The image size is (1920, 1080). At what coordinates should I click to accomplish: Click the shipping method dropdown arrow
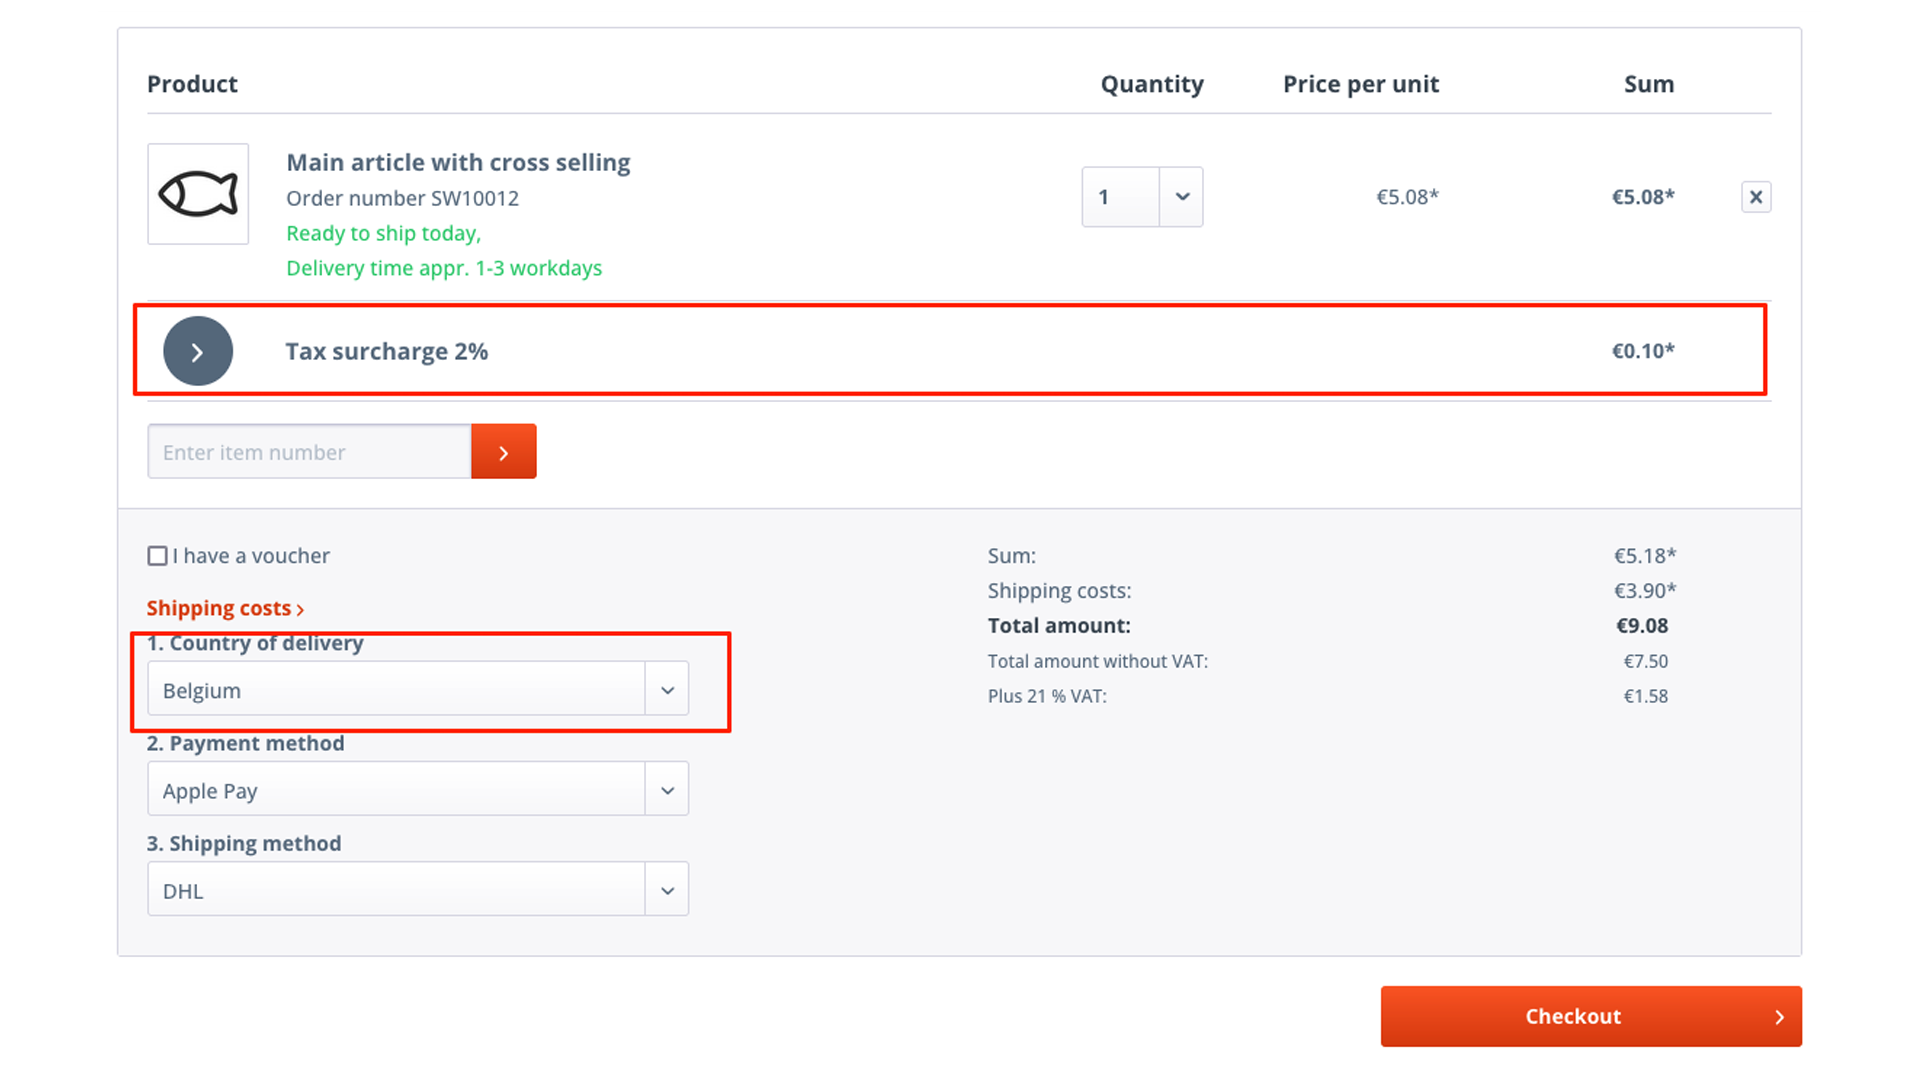(x=666, y=890)
